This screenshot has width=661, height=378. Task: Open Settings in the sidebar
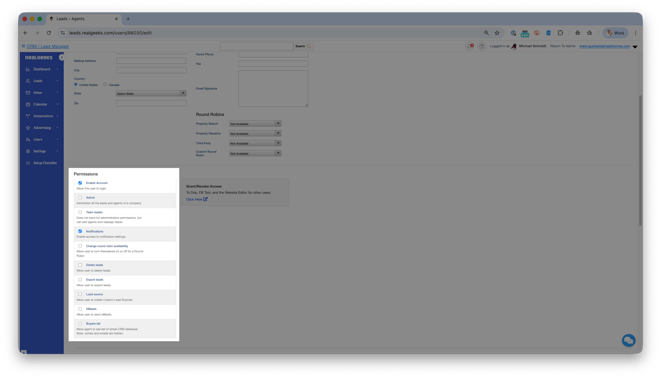[39, 151]
